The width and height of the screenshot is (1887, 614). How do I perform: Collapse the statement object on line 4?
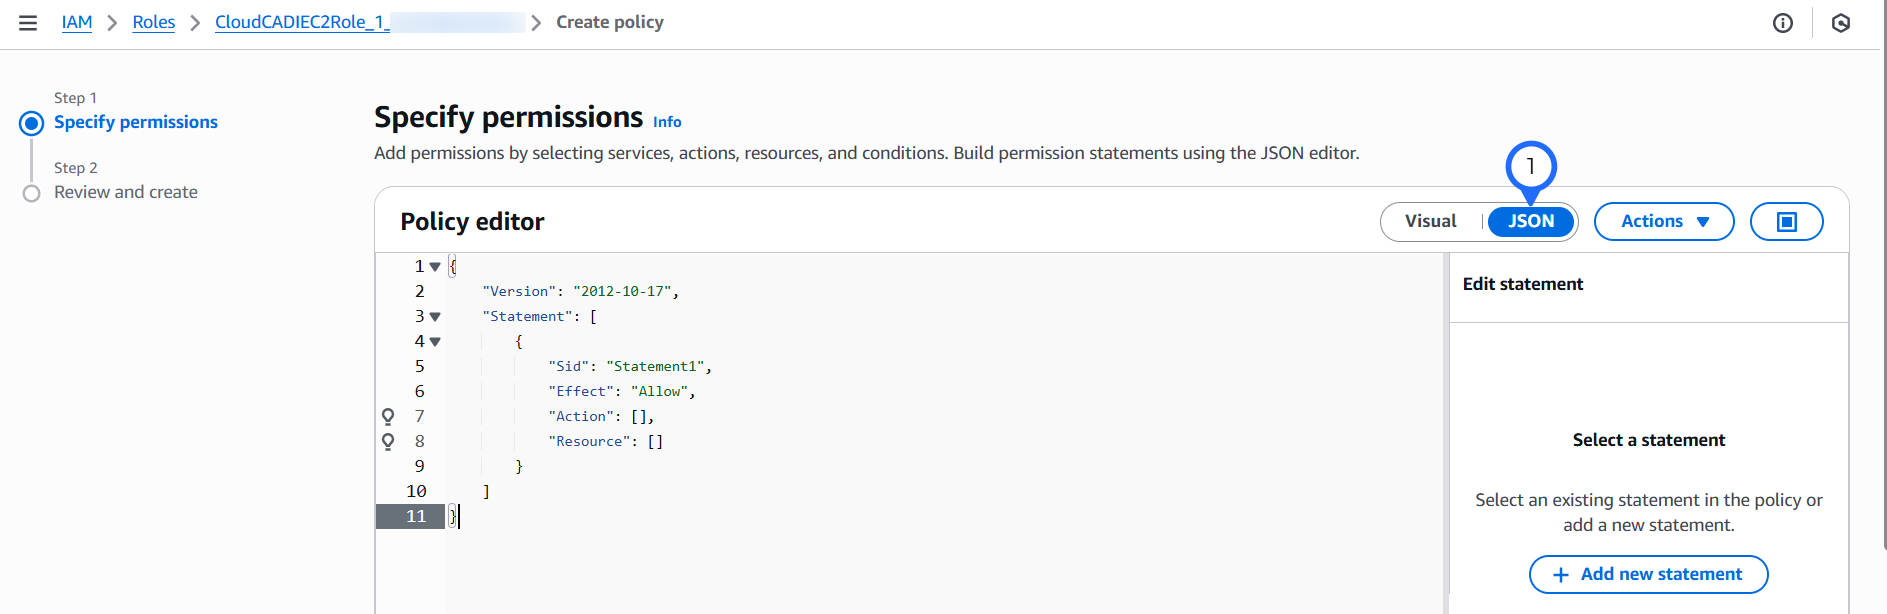click(x=435, y=342)
